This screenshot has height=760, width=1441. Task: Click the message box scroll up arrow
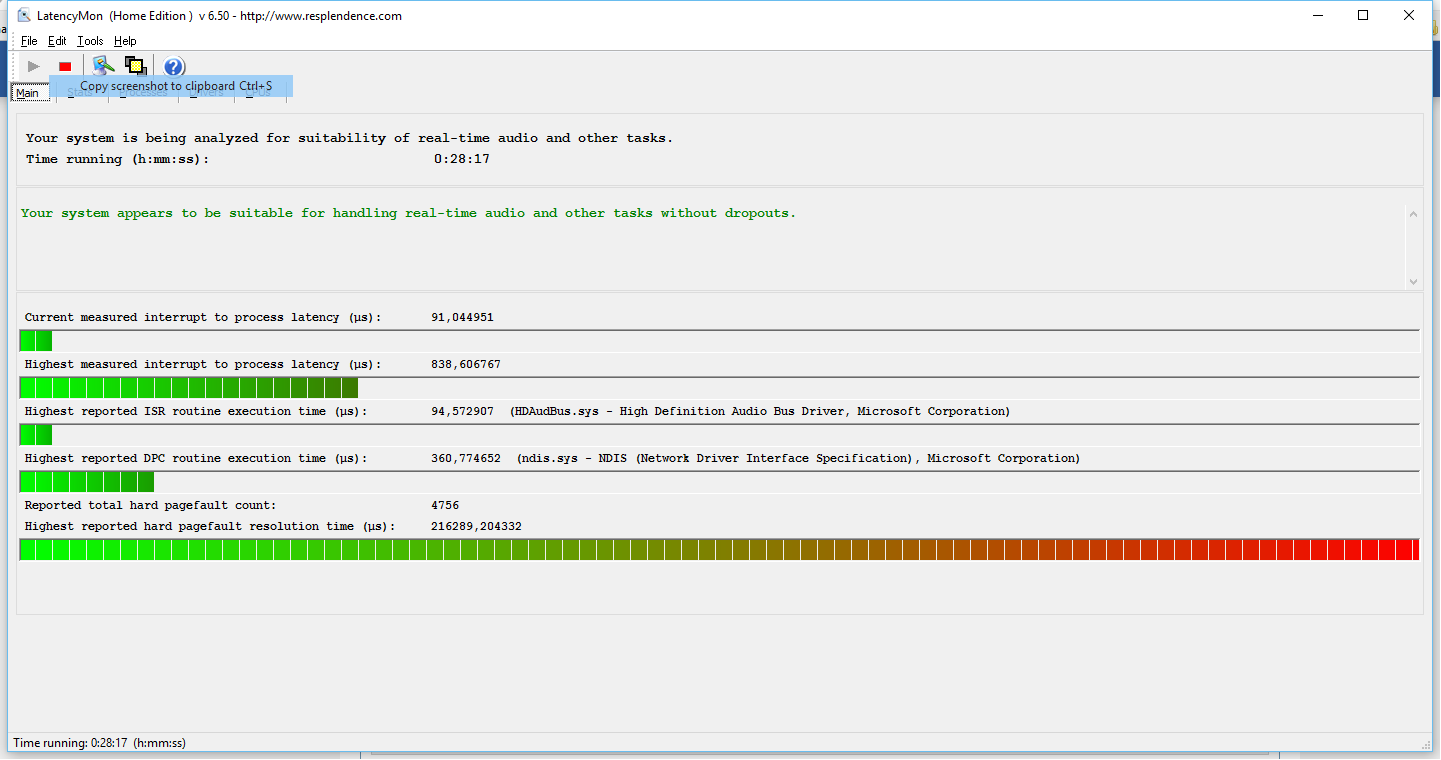pyautogui.click(x=1413, y=213)
